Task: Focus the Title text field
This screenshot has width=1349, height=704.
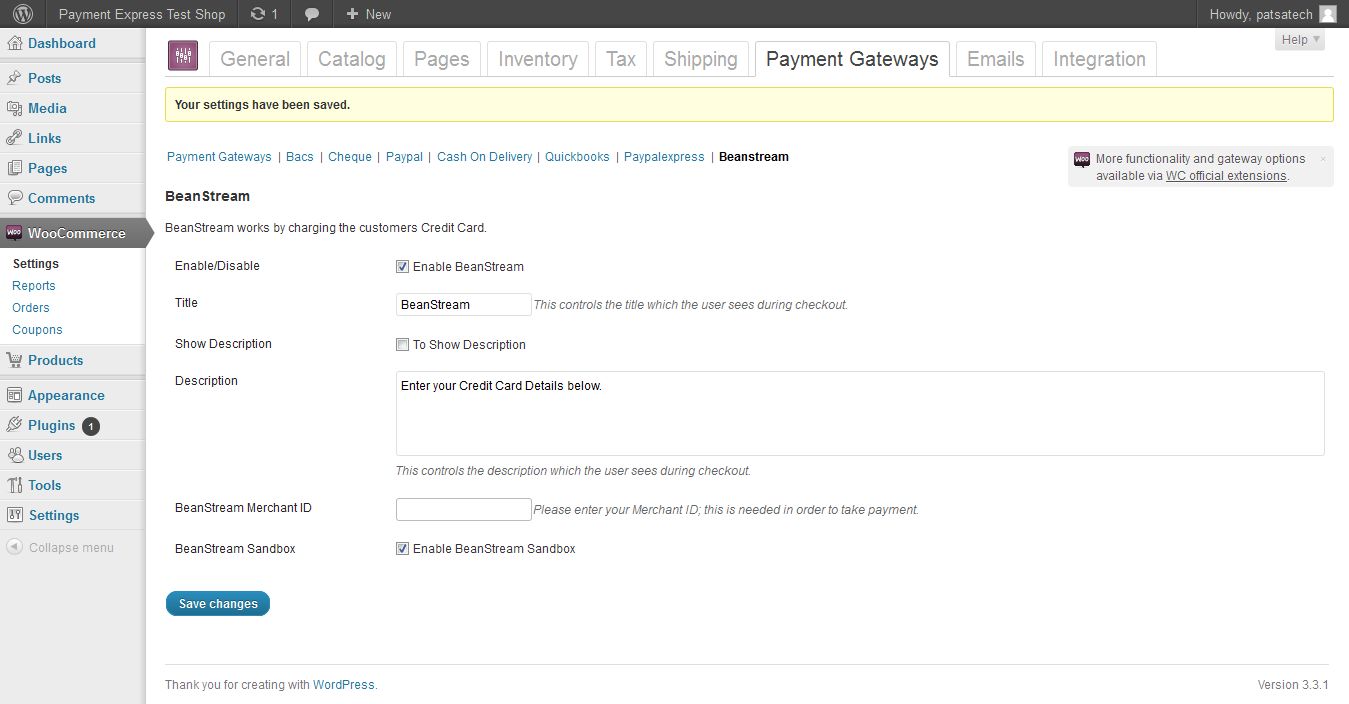Action: [x=464, y=304]
